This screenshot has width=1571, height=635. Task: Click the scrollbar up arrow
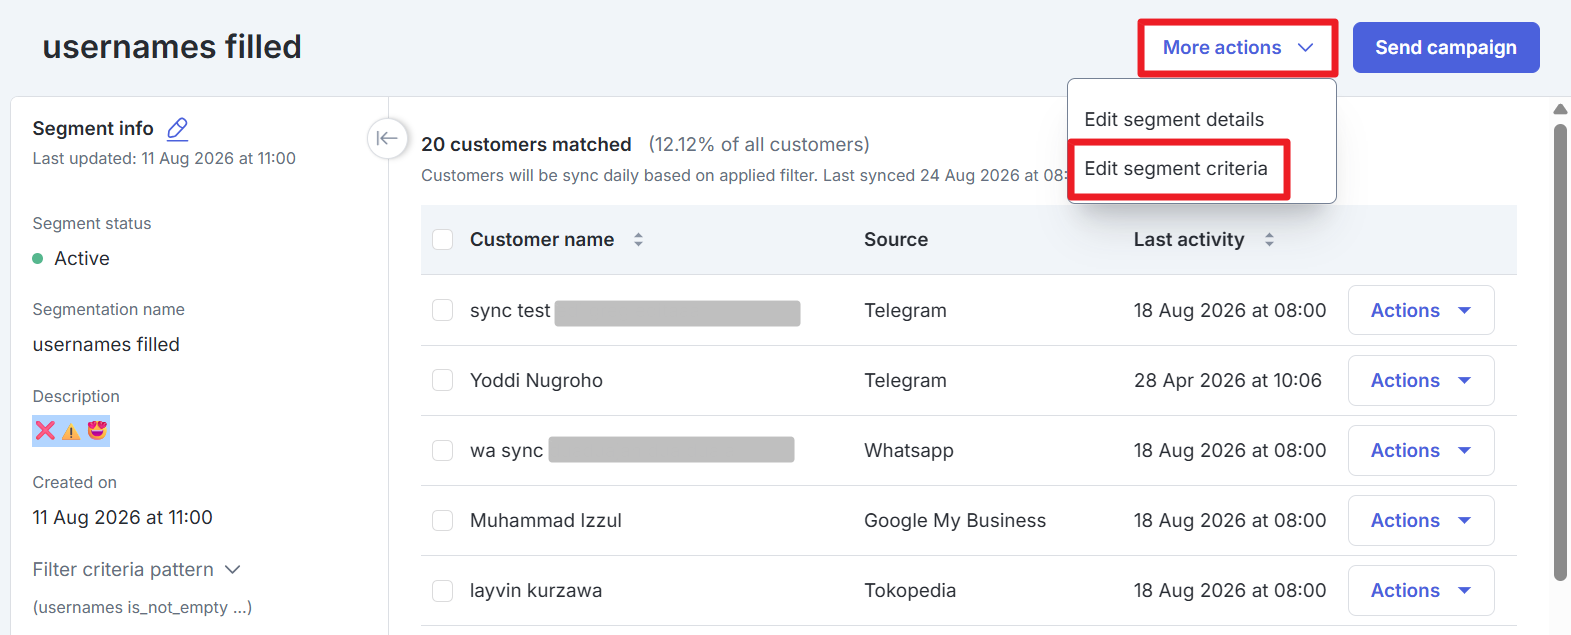point(1560,109)
